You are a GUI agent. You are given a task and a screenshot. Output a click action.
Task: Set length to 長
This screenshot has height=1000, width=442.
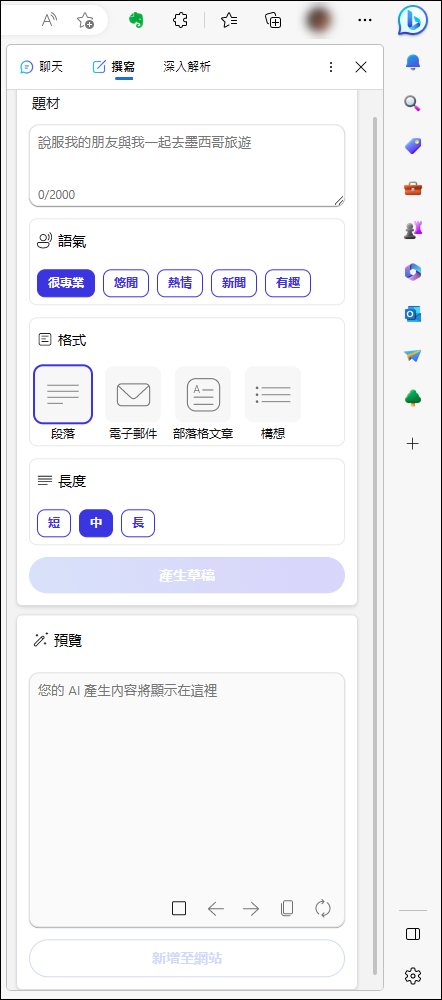click(138, 523)
